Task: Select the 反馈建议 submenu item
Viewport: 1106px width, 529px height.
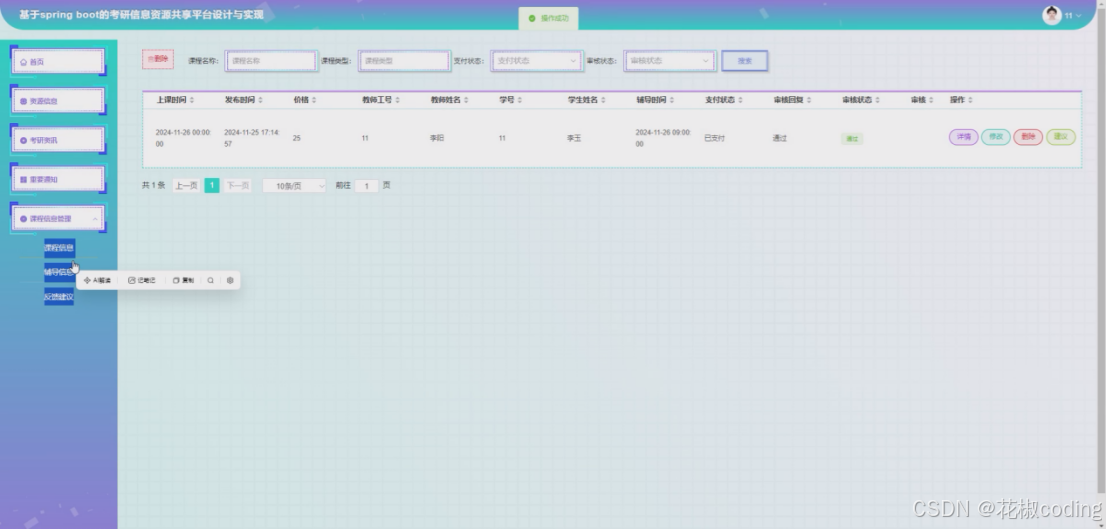Action: [59, 297]
